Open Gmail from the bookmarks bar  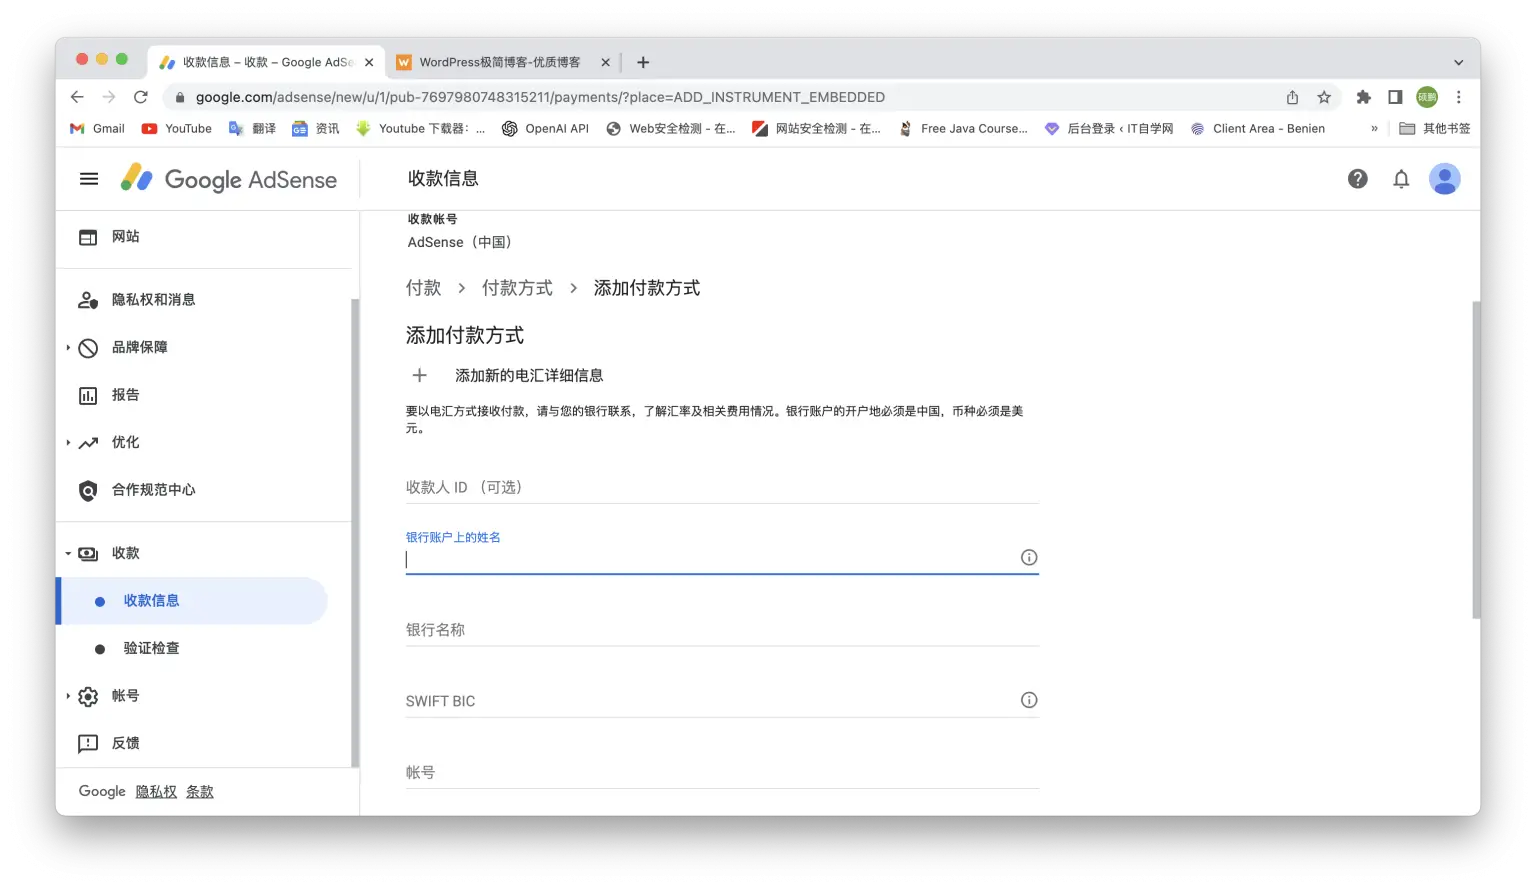[x=96, y=128]
